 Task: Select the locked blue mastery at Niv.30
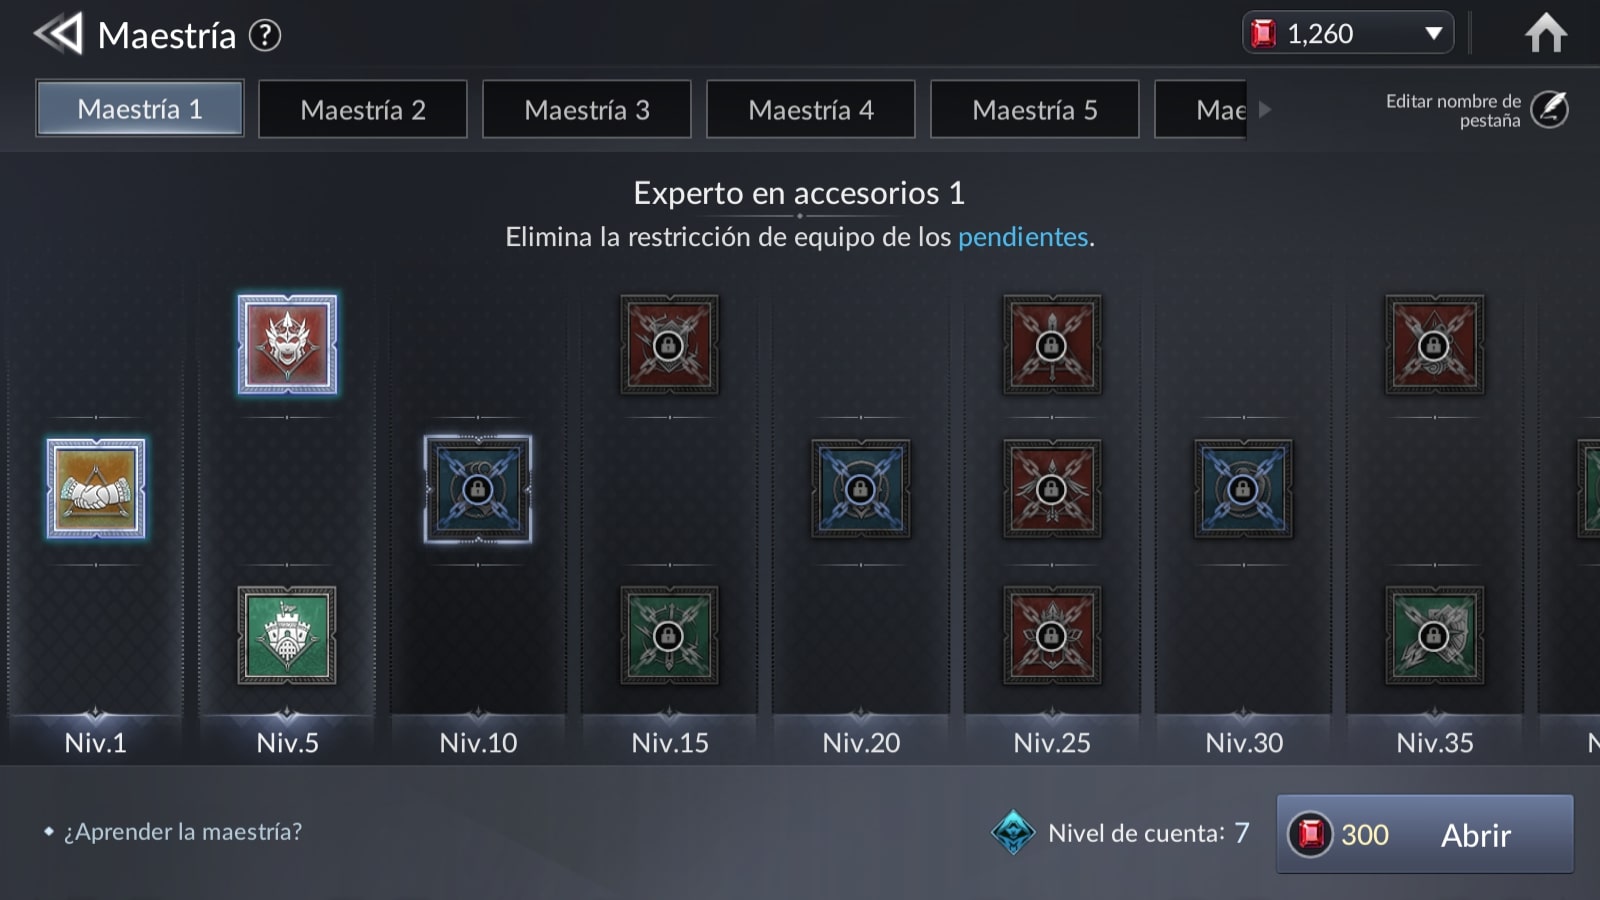pyautogui.click(x=1243, y=489)
